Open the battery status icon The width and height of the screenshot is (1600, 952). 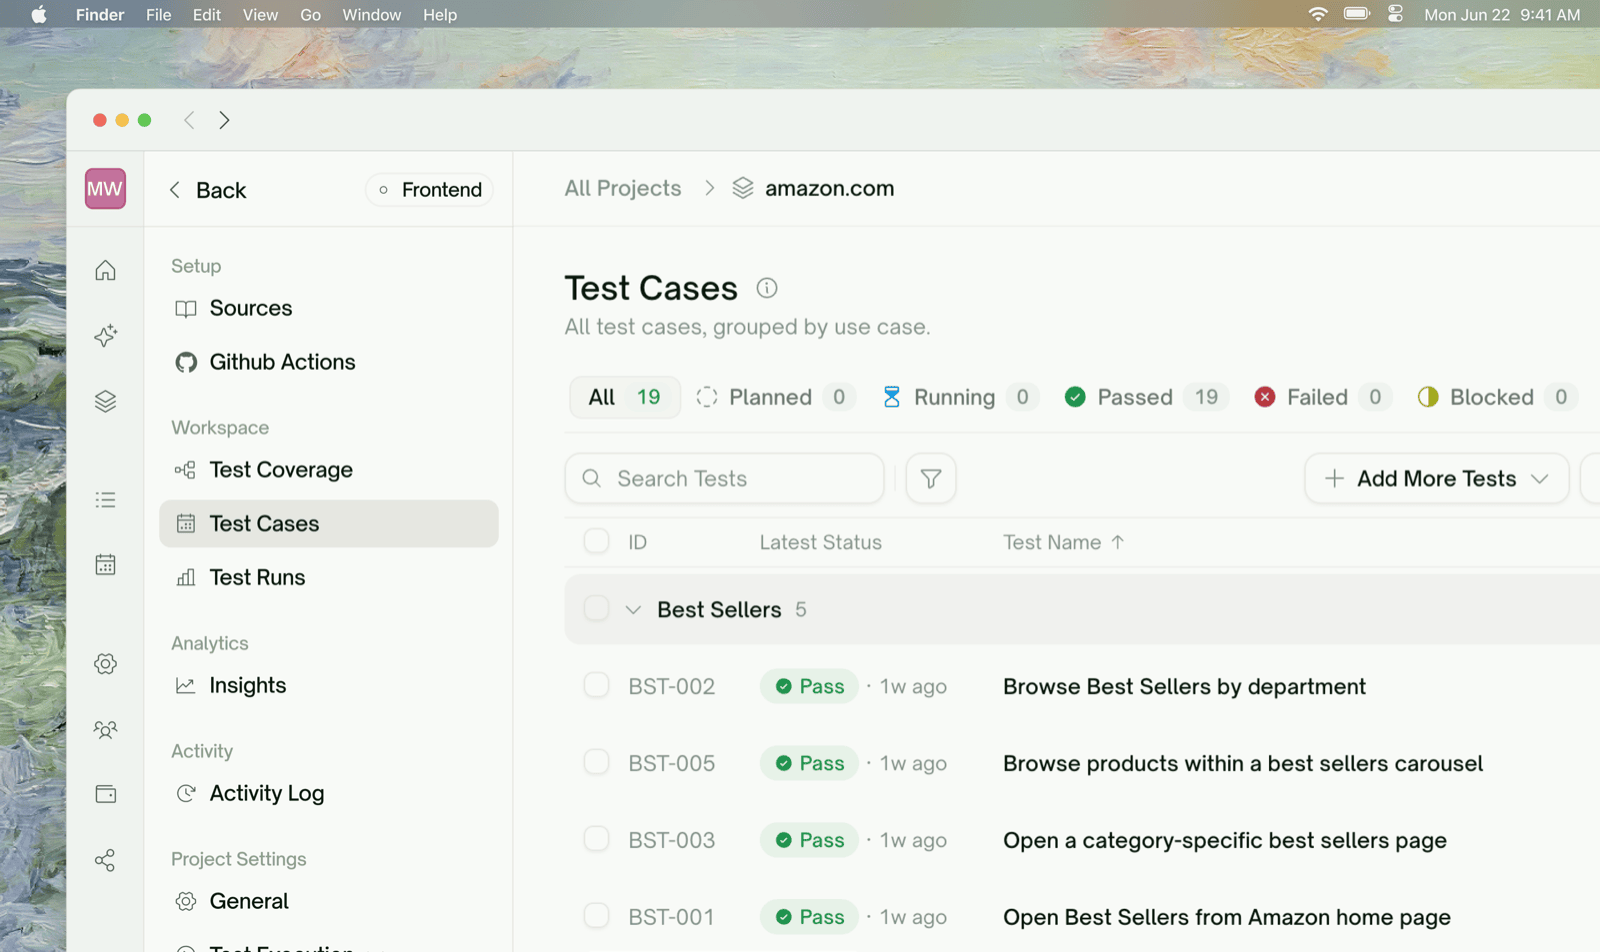coord(1357,14)
